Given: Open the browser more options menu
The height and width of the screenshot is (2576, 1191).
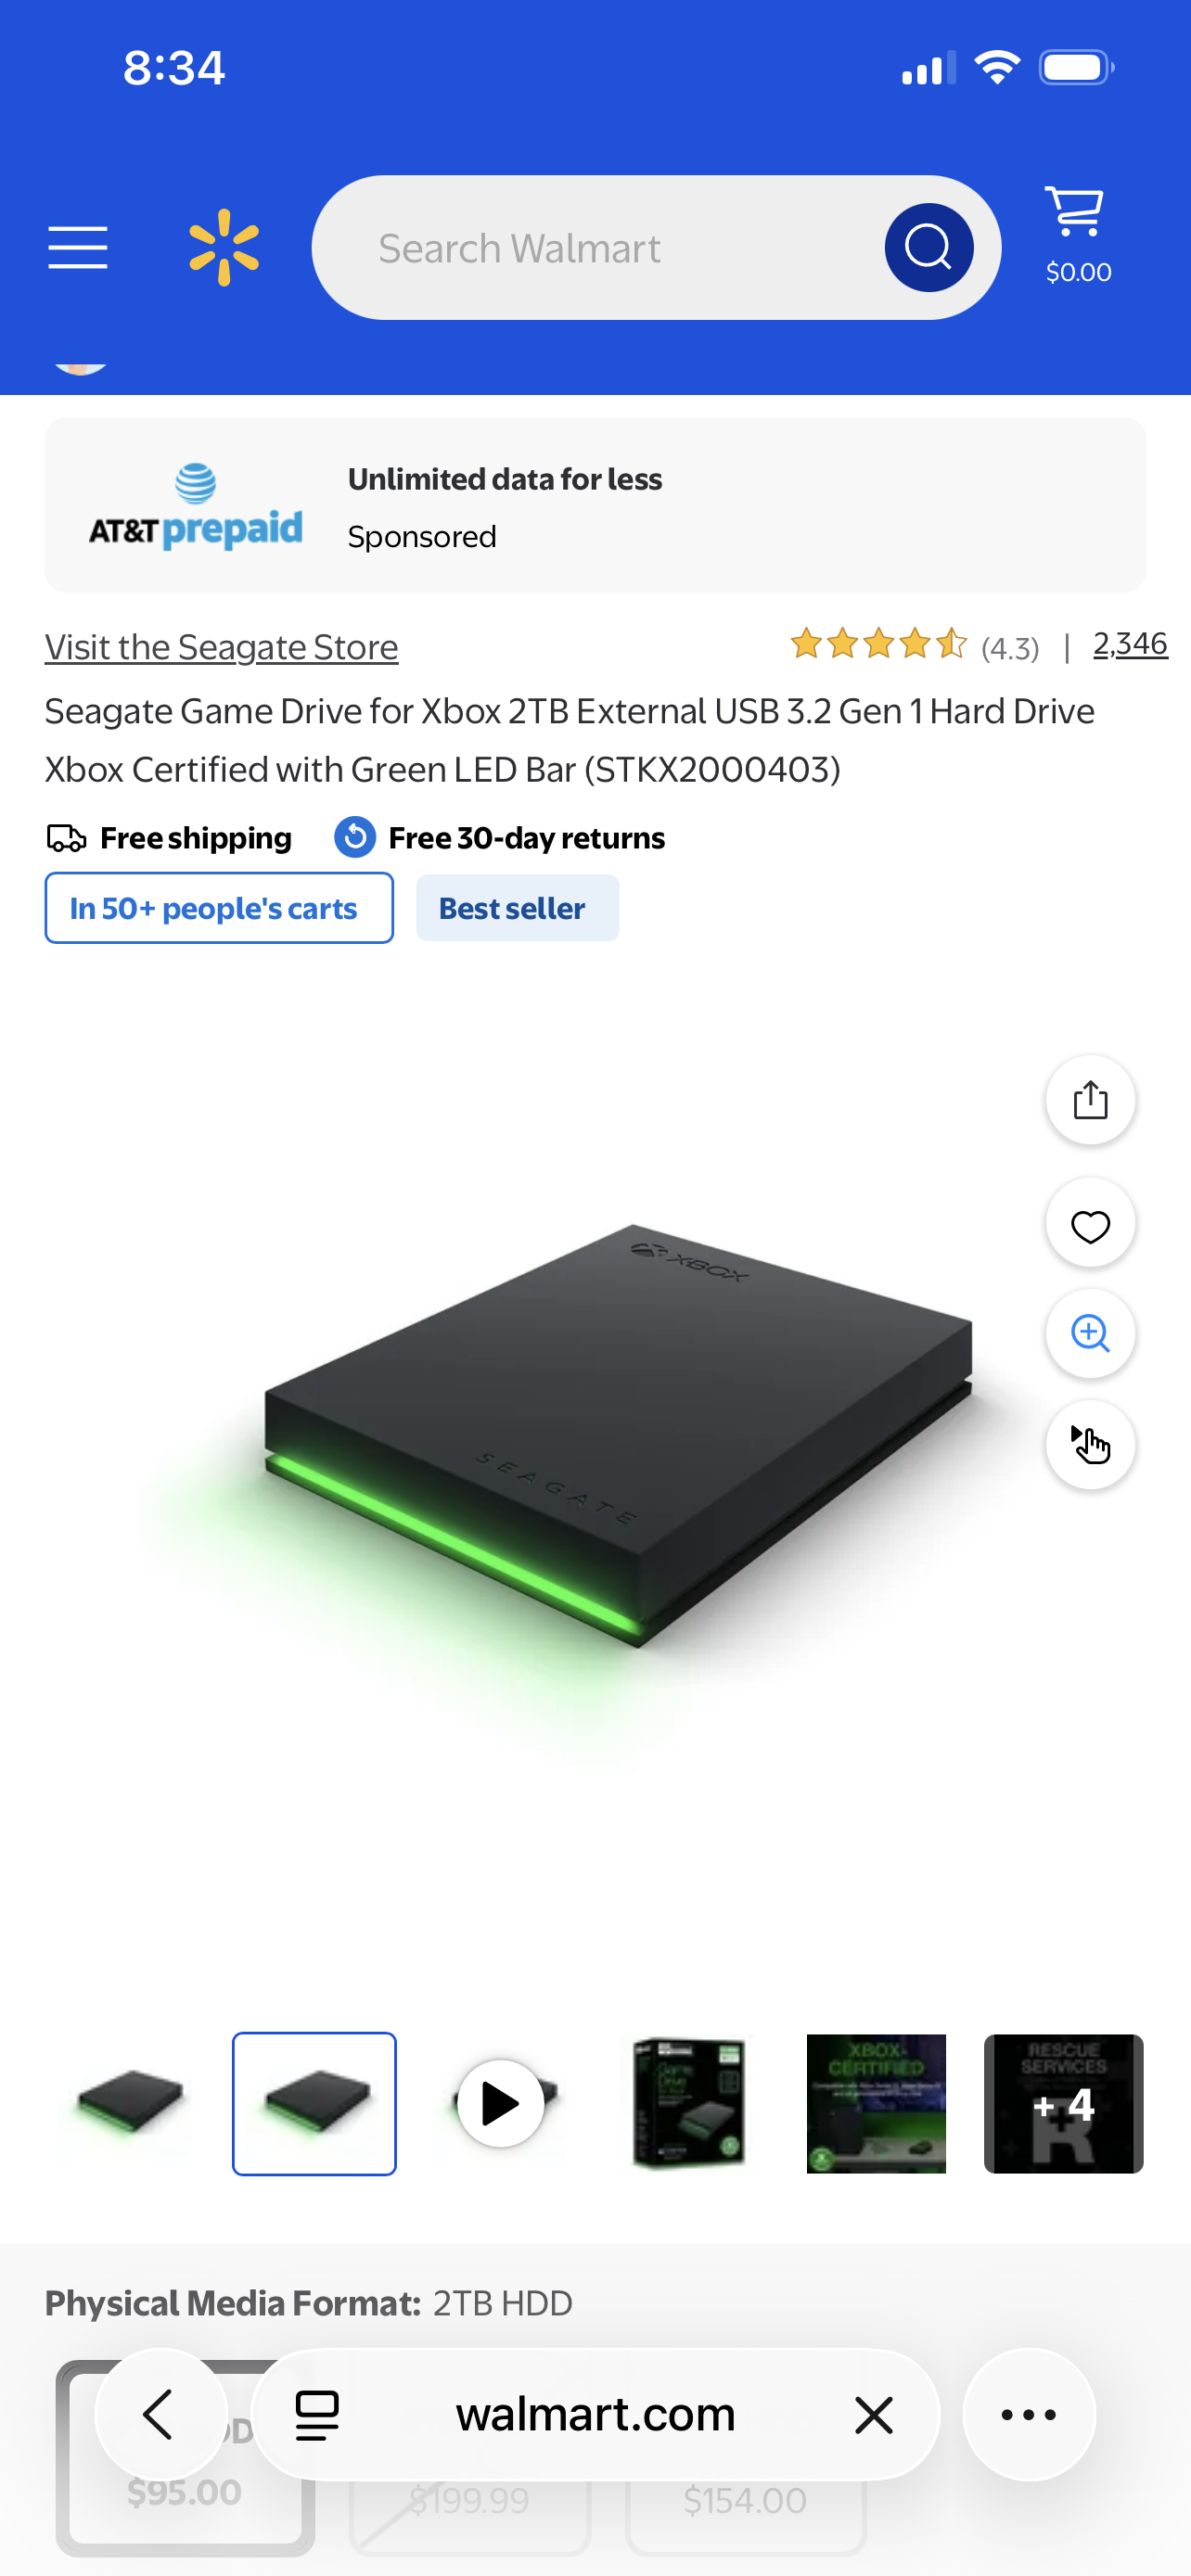Looking at the screenshot, I should tap(1029, 2414).
